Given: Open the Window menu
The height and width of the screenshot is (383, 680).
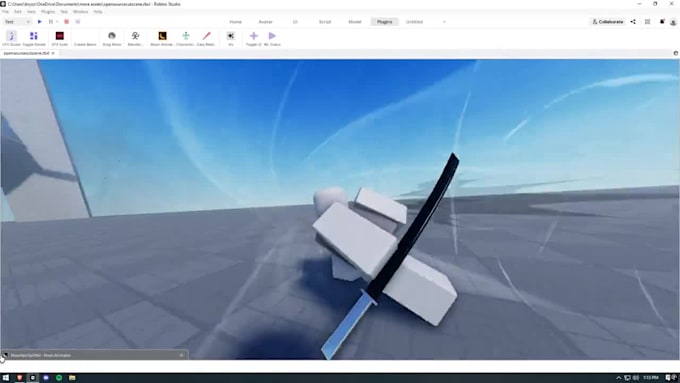Looking at the screenshot, I should (x=80, y=12).
